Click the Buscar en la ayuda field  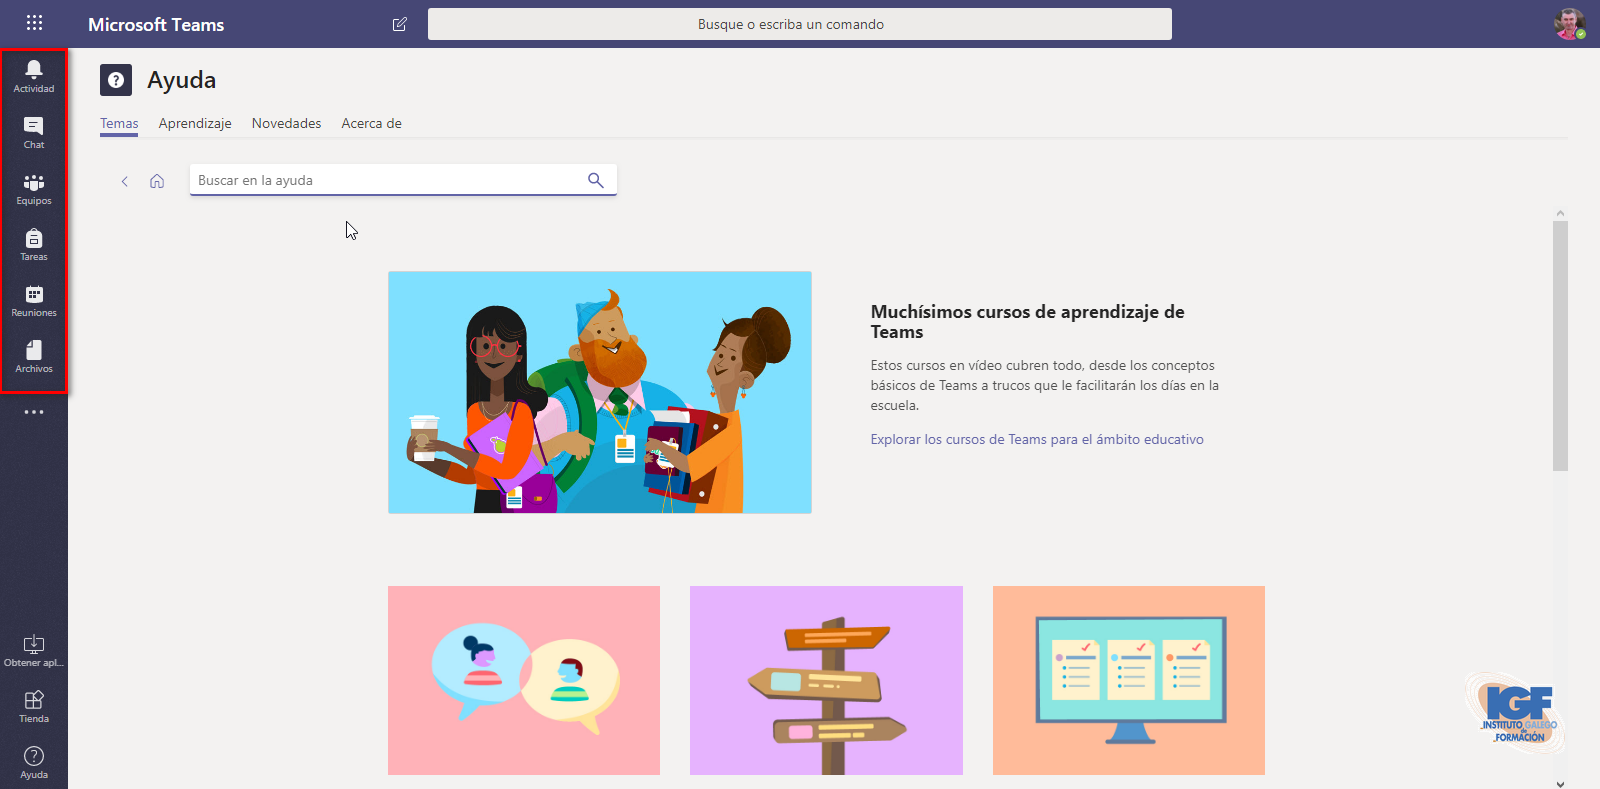pyautogui.click(x=385, y=180)
